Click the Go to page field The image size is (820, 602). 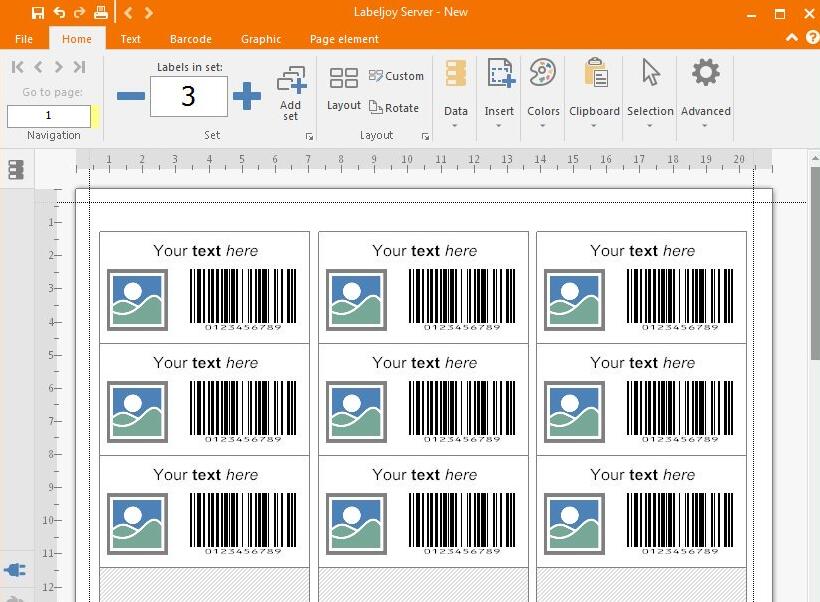point(49,116)
